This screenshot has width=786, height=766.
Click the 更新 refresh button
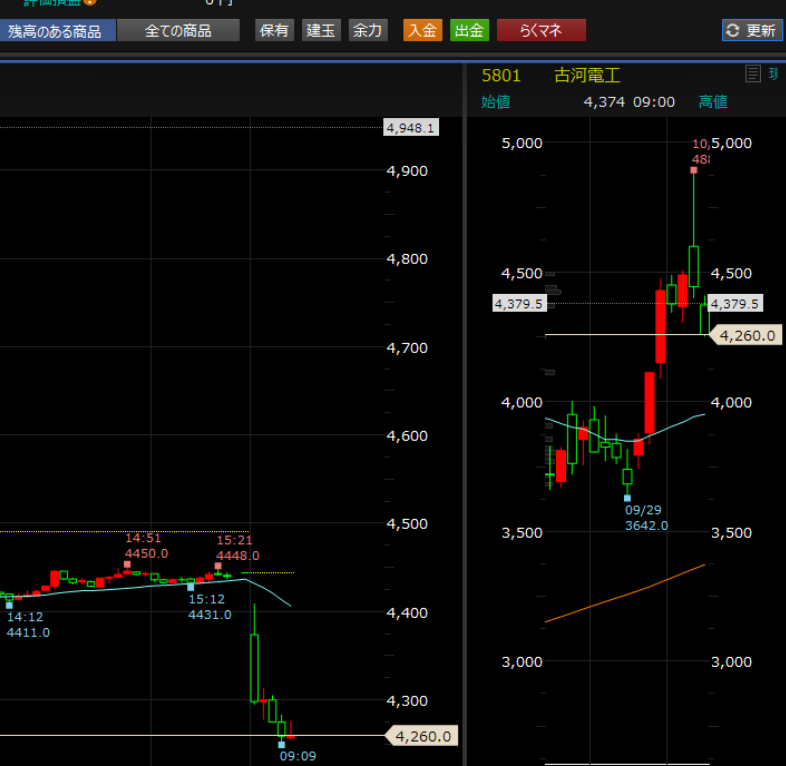coord(752,31)
